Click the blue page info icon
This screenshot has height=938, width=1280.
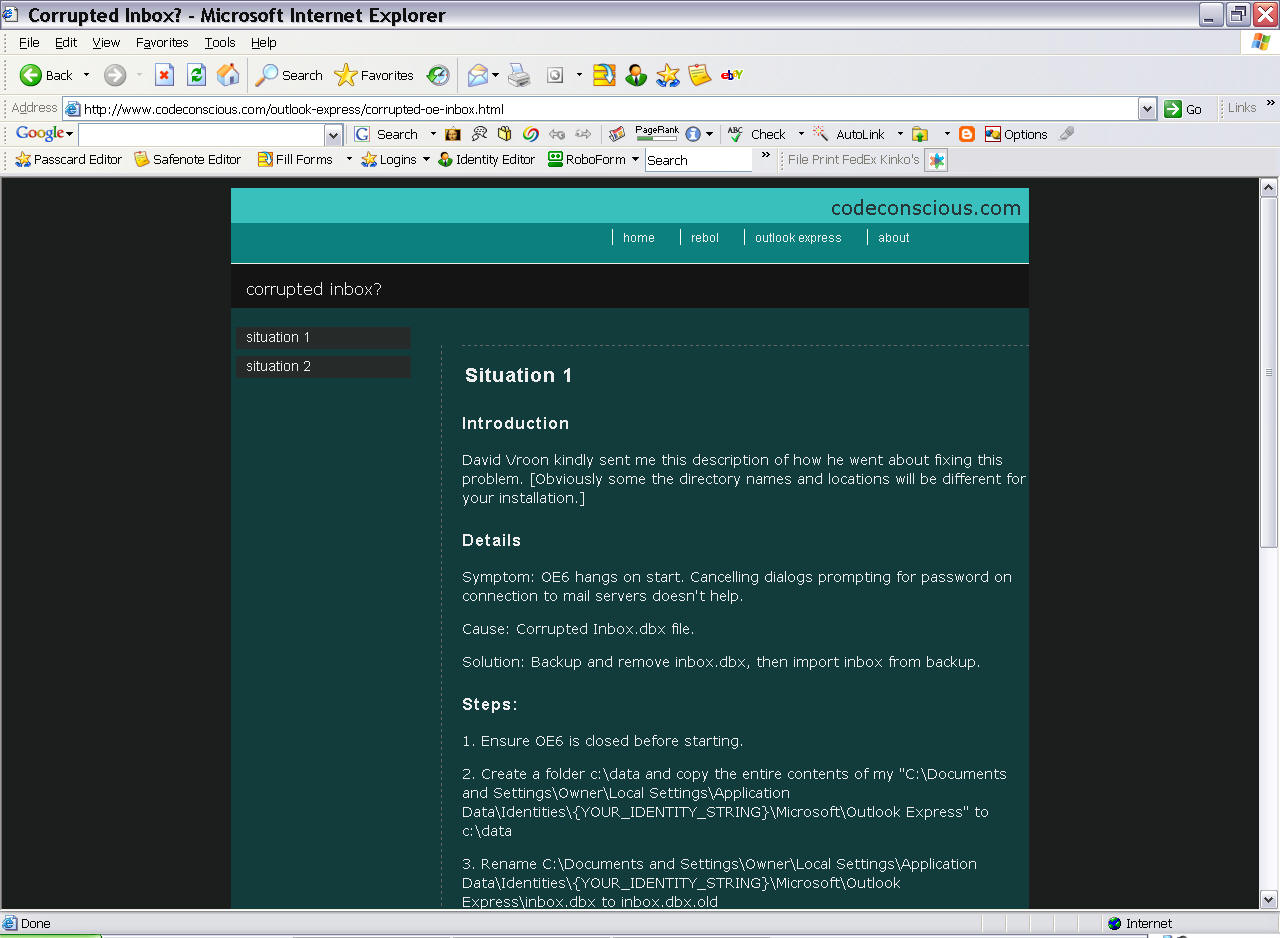(x=692, y=134)
